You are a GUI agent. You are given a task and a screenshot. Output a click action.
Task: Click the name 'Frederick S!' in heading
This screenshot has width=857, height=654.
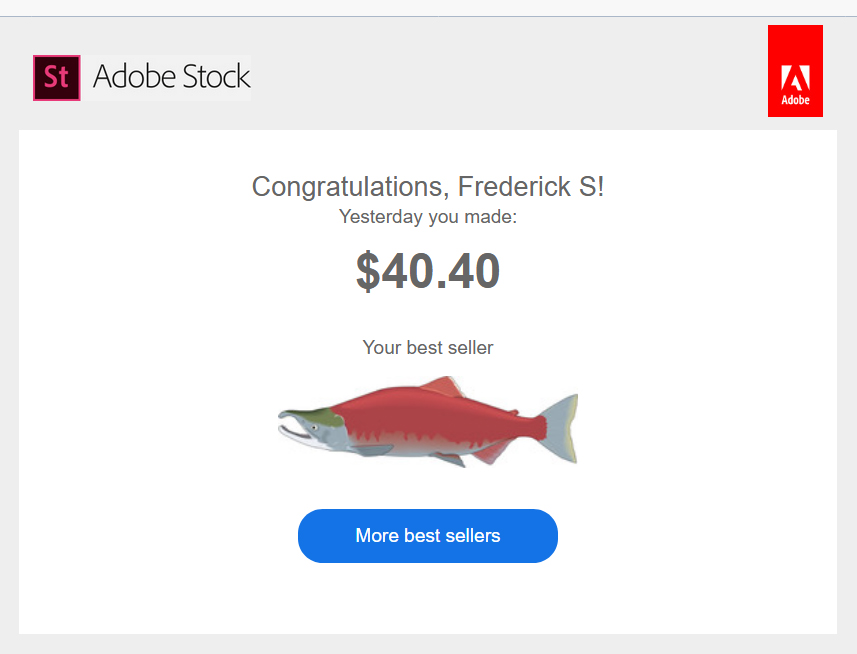[x=531, y=187]
